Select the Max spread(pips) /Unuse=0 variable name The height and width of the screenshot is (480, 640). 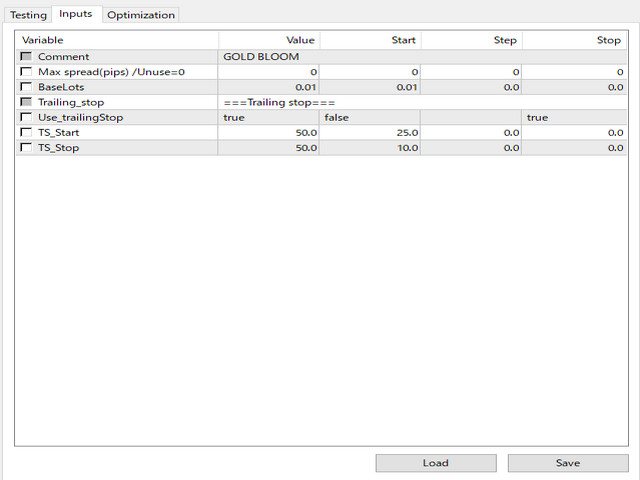coord(111,72)
